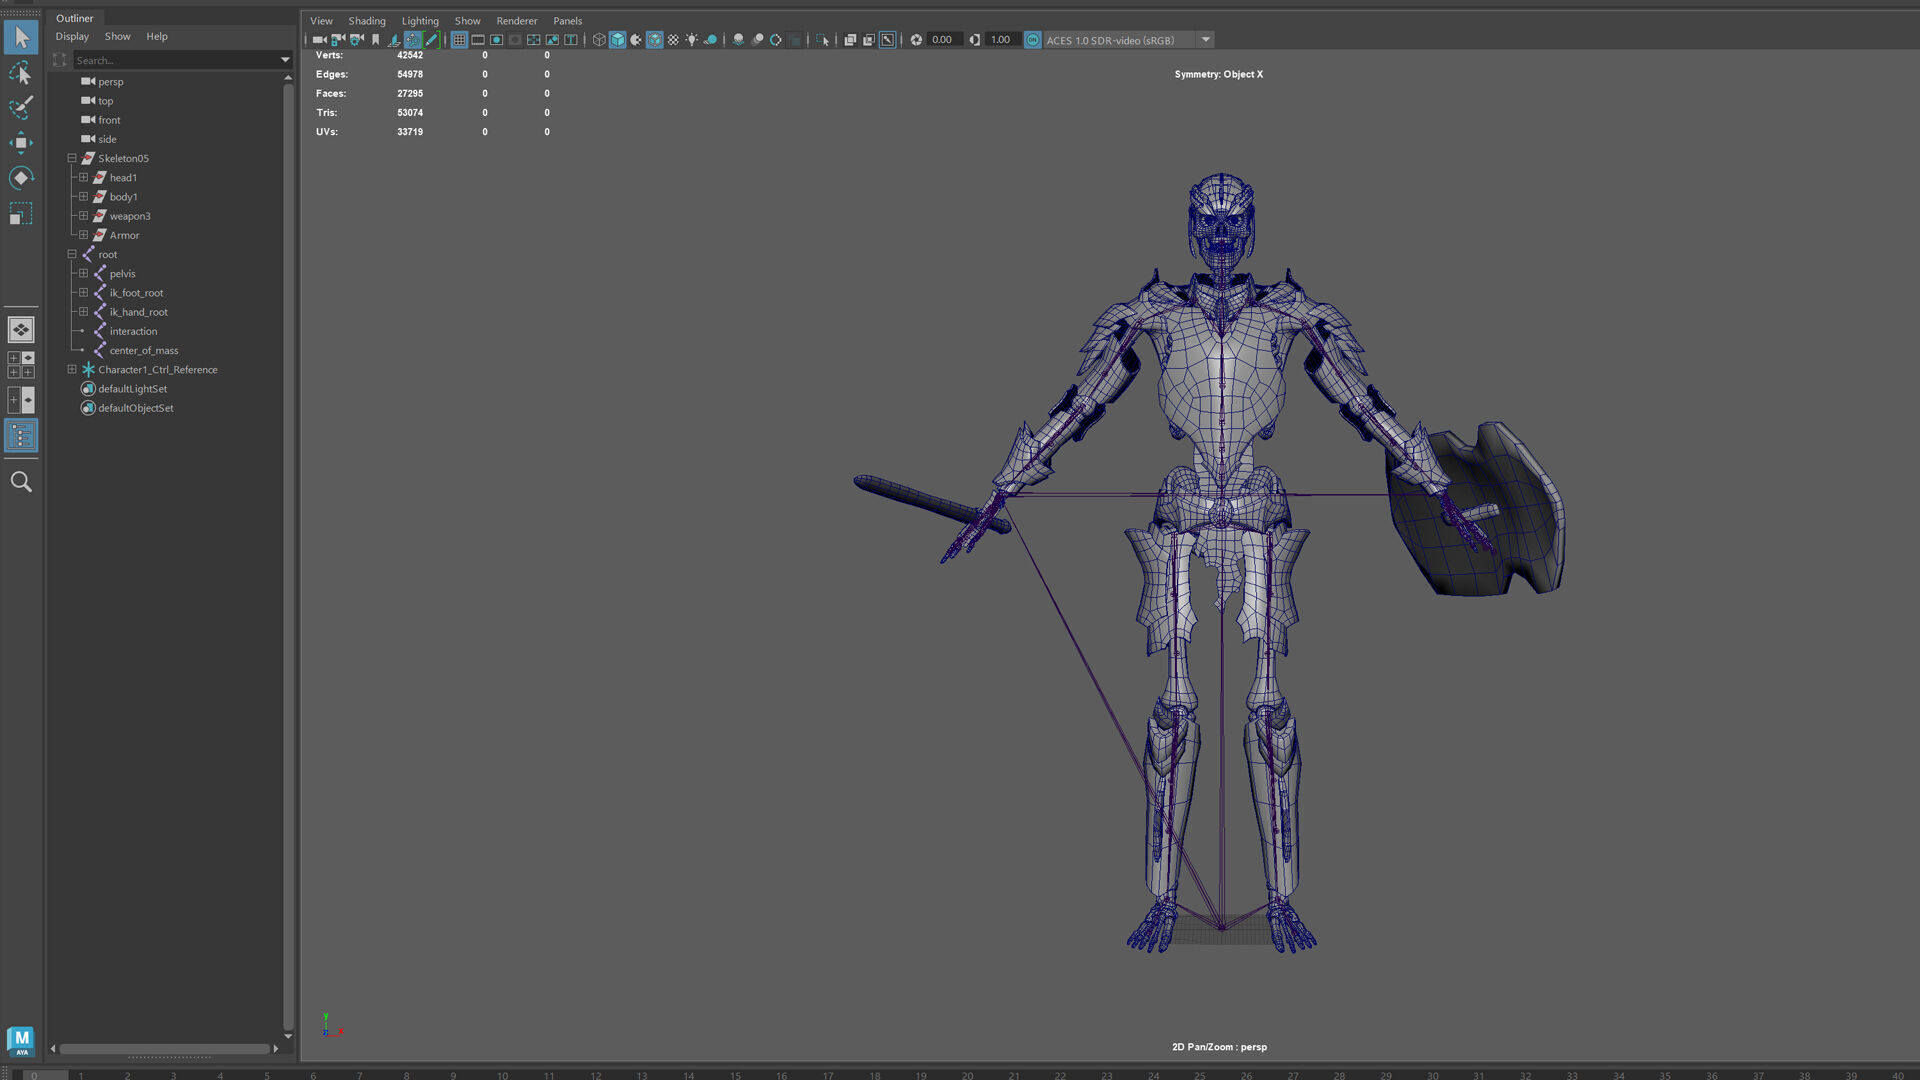Open the ACES 1.0 SDR-video view transform dropdown

click(x=1205, y=40)
